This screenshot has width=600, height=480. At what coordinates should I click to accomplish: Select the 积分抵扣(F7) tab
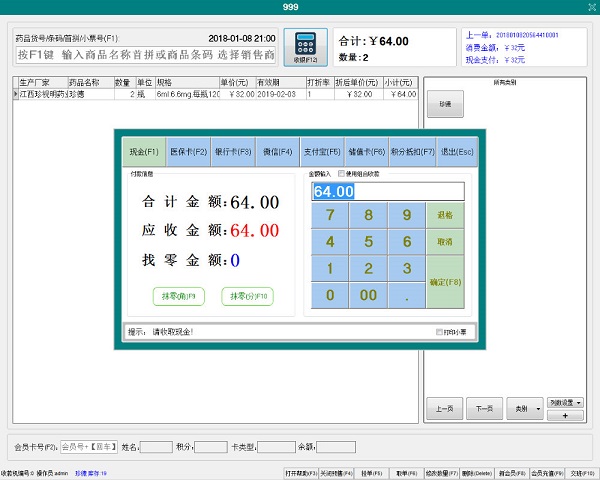tap(412, 152)
